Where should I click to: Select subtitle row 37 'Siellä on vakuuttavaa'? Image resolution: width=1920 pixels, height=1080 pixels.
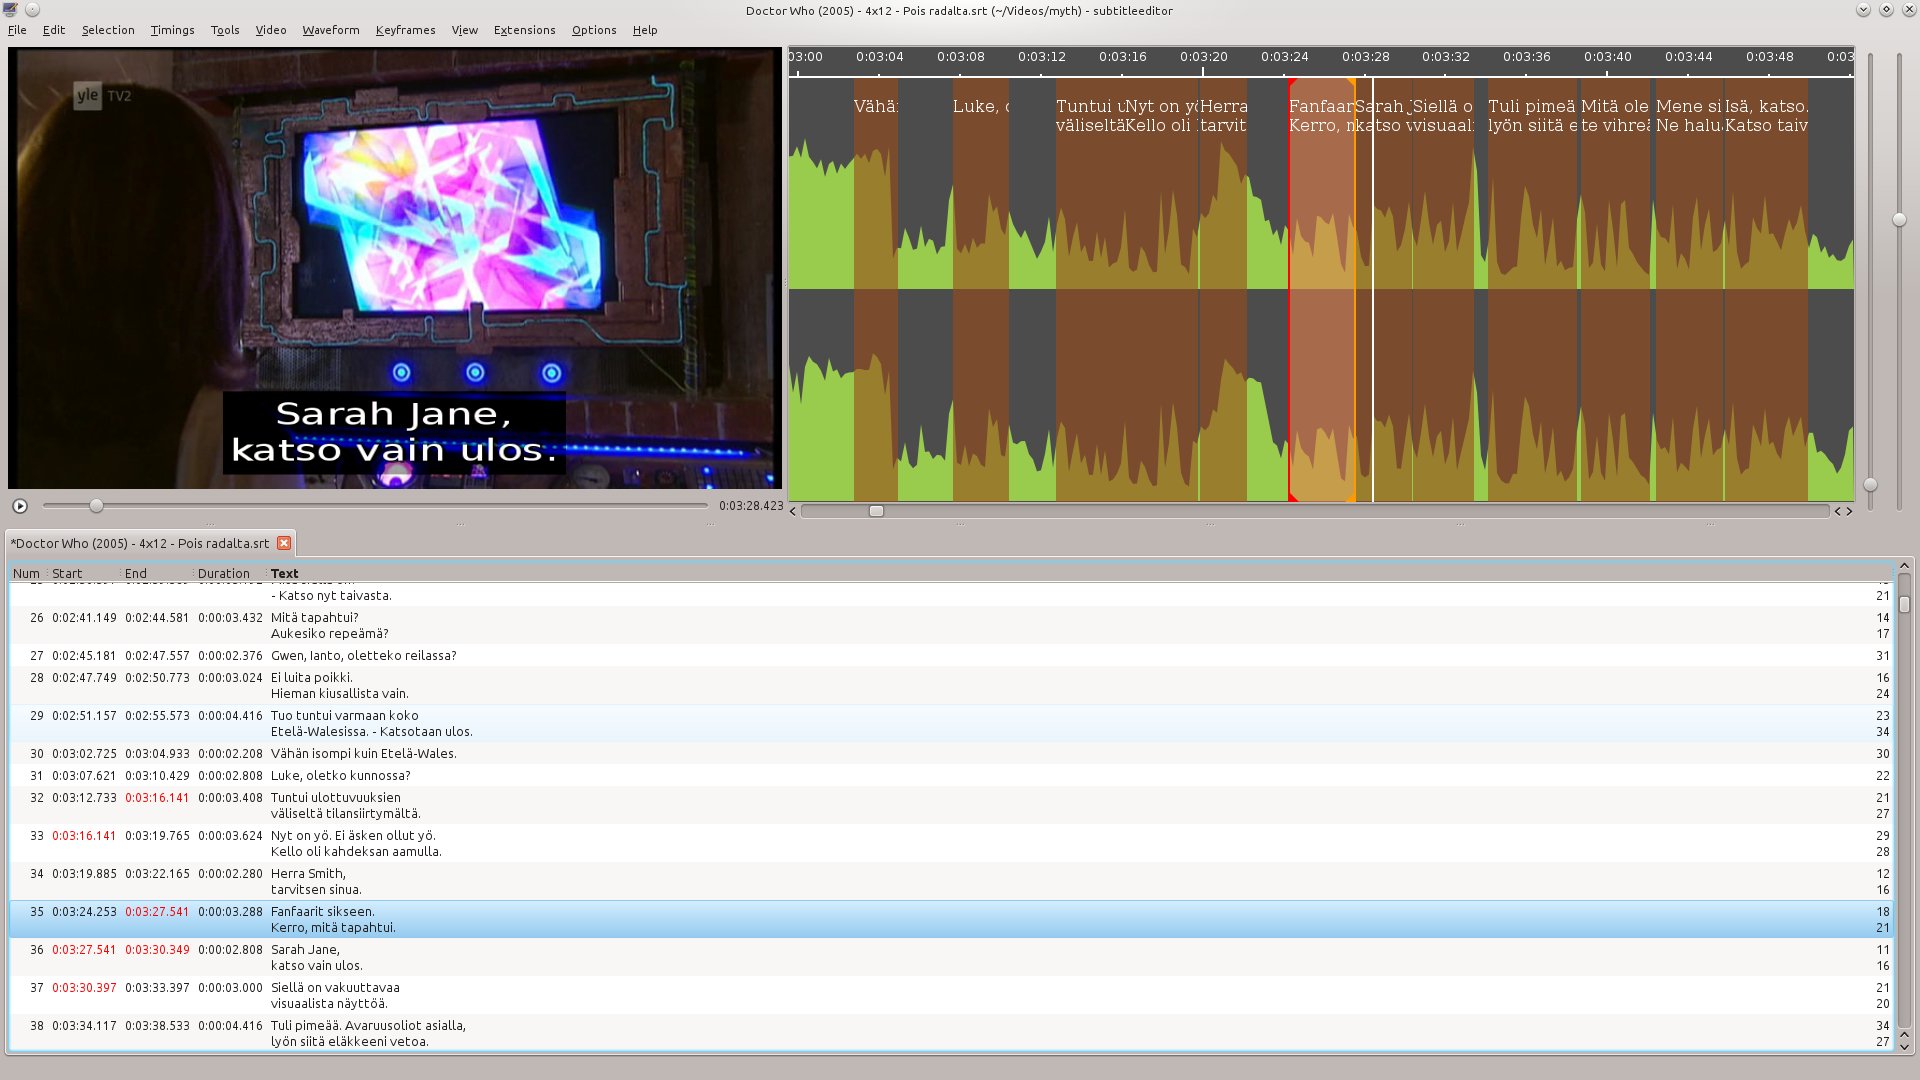[x=950, y=996]
